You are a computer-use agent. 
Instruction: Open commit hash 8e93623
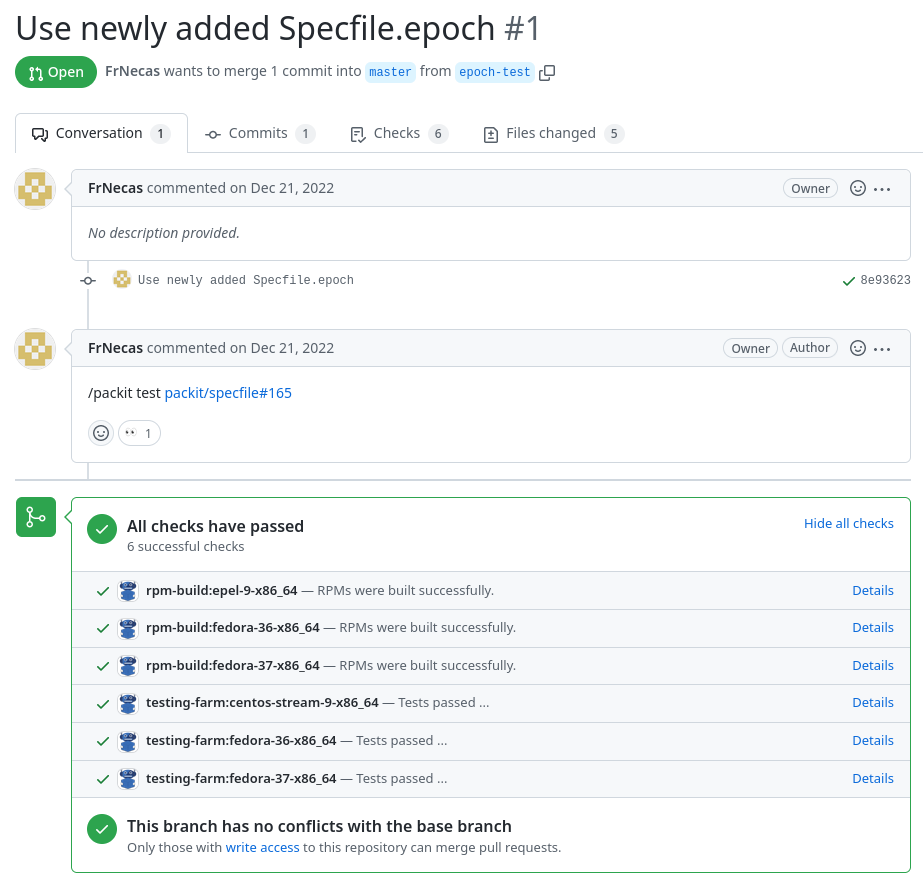885,281
